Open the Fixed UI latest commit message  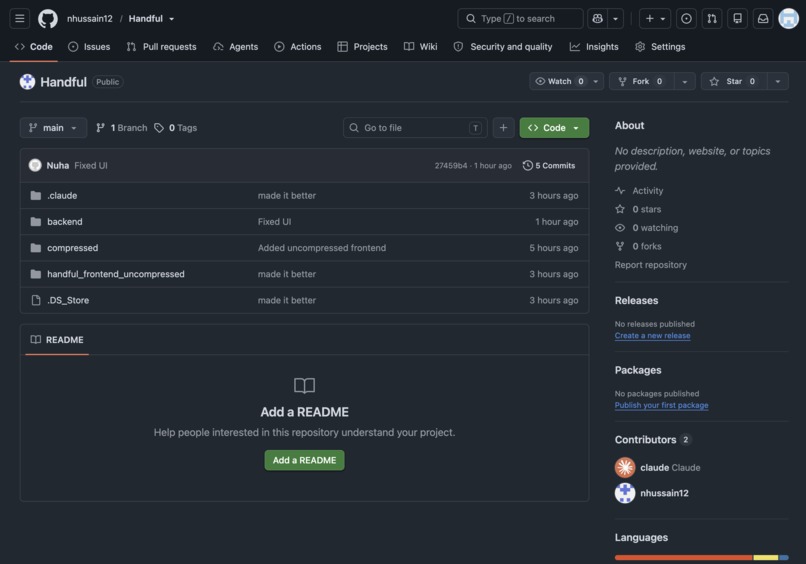(x=91, y=166)
